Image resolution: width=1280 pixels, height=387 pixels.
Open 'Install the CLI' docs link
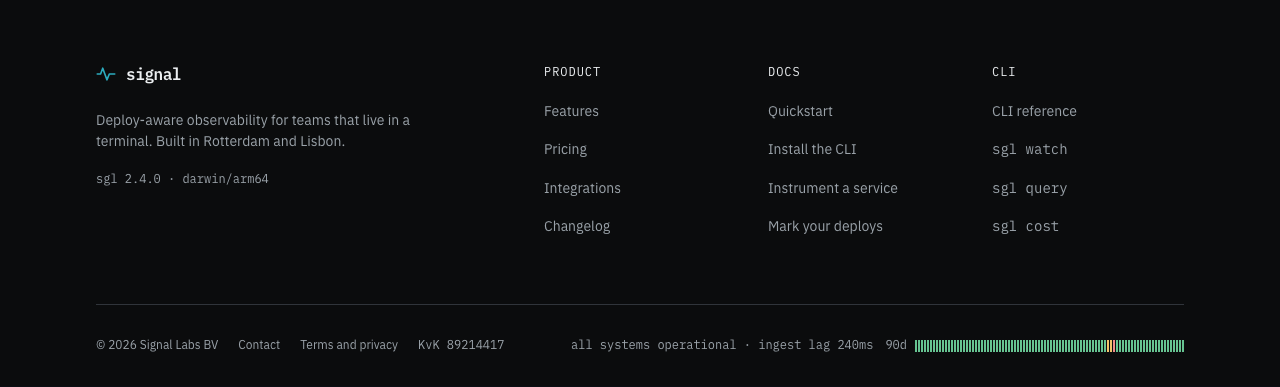pos(812,149)
